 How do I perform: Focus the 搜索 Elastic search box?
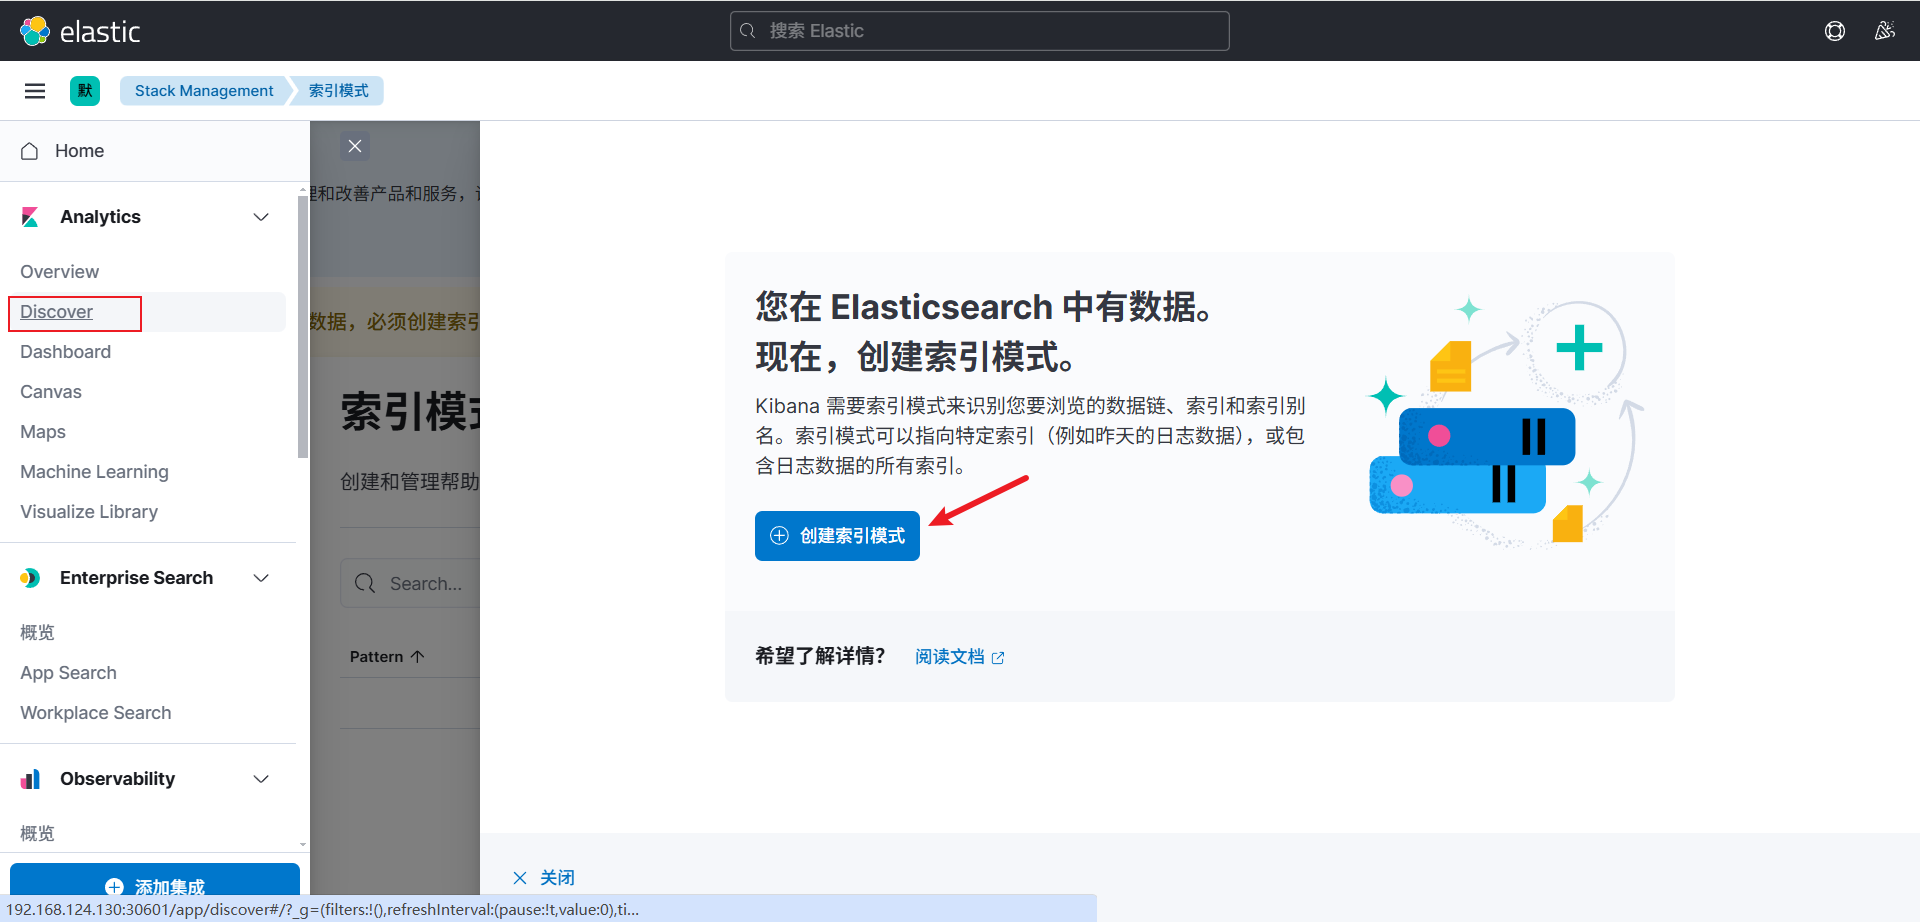pos(980,31)
